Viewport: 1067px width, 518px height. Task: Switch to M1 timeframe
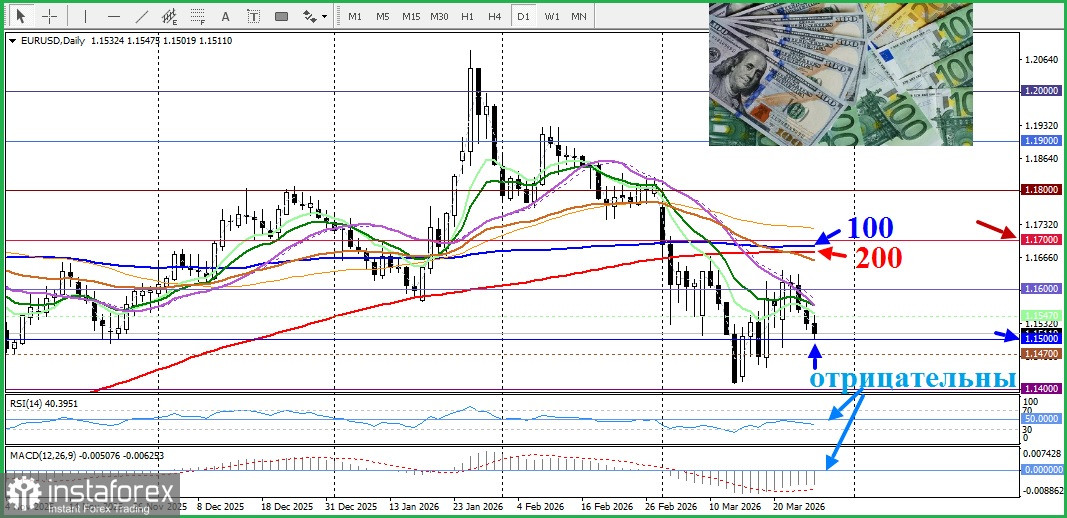[355, 16]
